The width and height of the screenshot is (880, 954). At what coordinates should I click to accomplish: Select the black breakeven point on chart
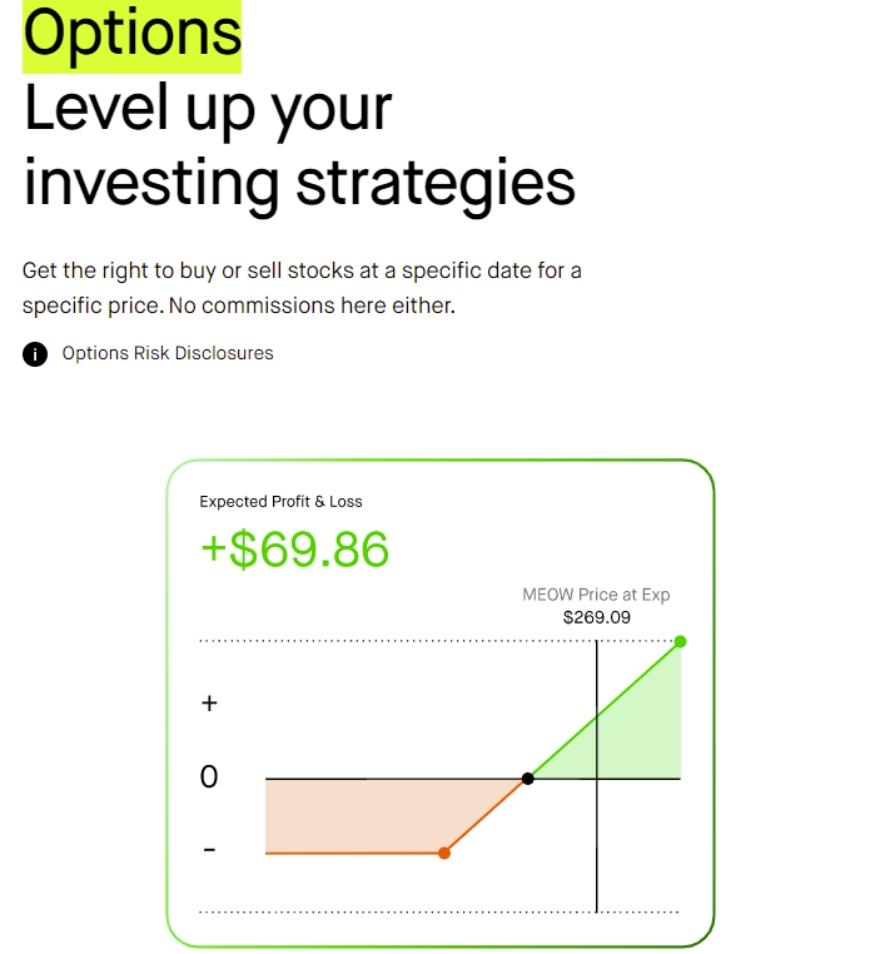tap(528, 778)
